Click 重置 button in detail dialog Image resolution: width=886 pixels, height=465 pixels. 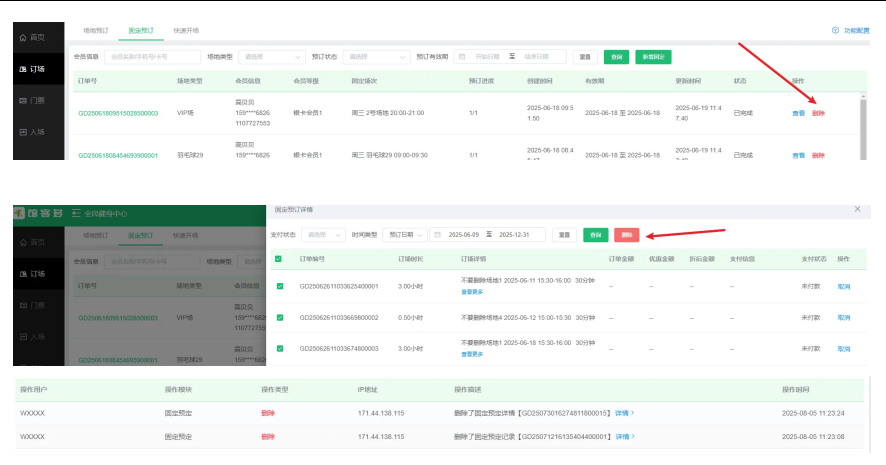tap(564, 235)
